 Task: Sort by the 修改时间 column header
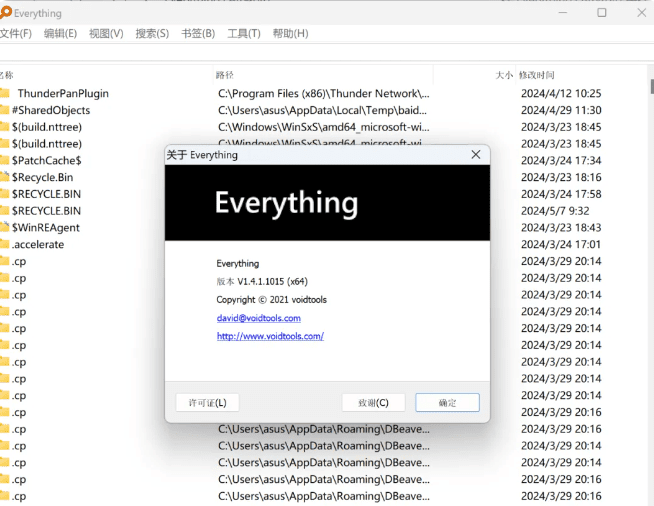point(538,75)
